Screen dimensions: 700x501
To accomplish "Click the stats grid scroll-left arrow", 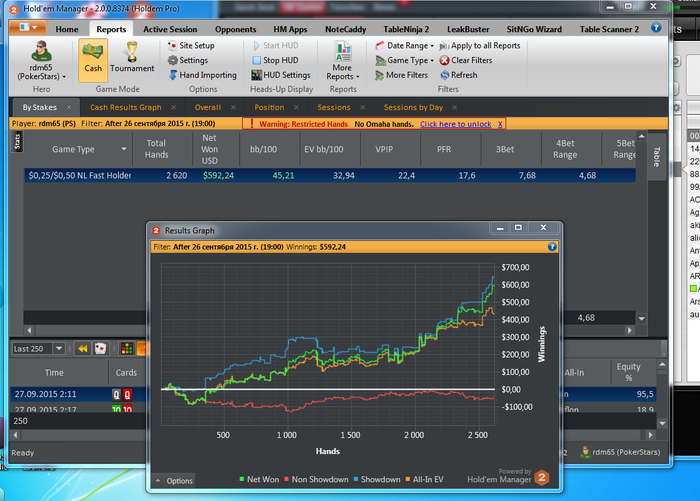I will [29, 330].
